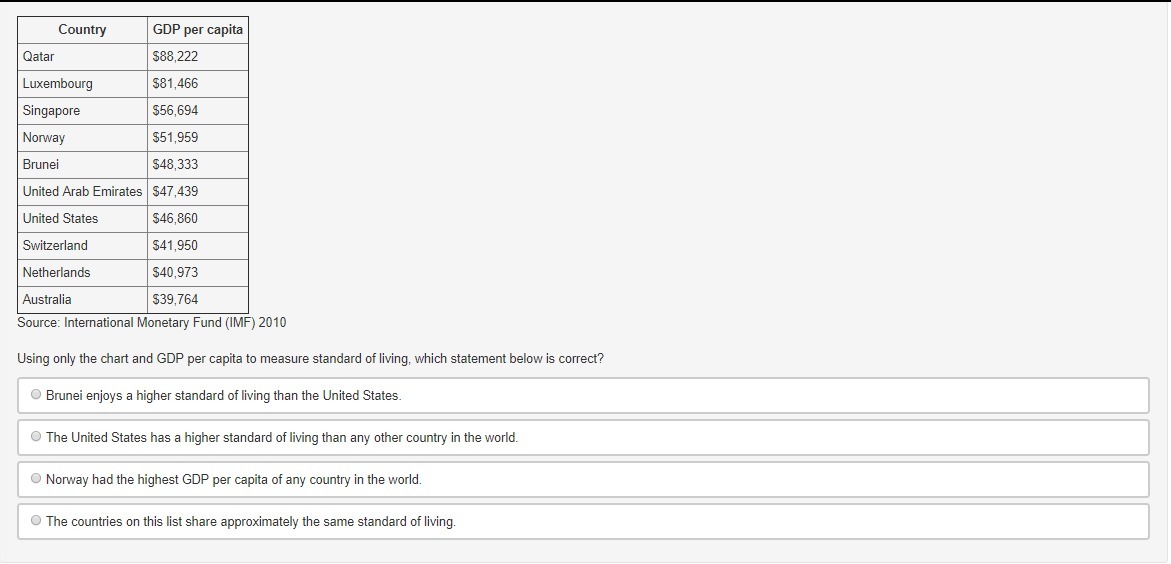Click the GDP per capita column header
The width and height of the screenshot is (1171, 564).
[x=198, y=30]
